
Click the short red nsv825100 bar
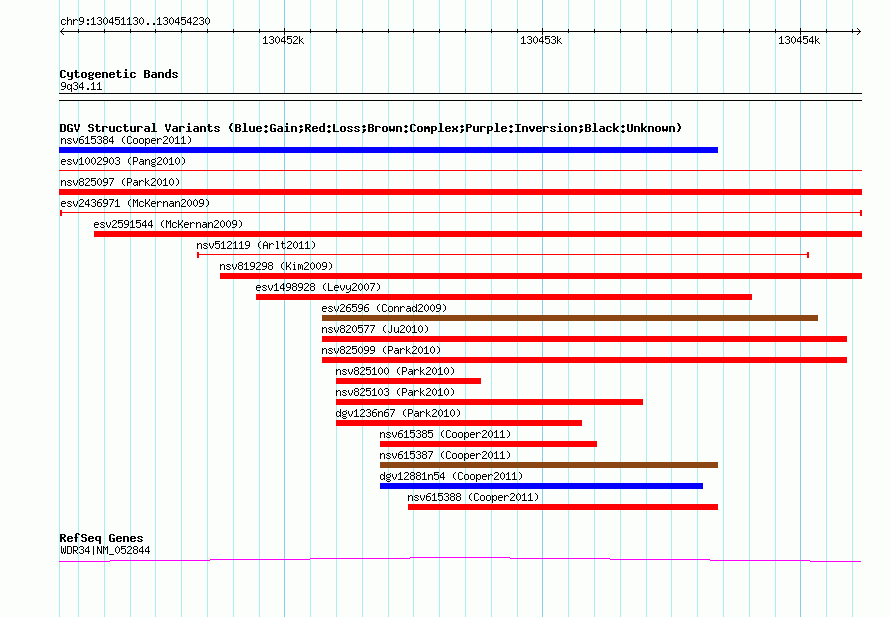[409, 381]
